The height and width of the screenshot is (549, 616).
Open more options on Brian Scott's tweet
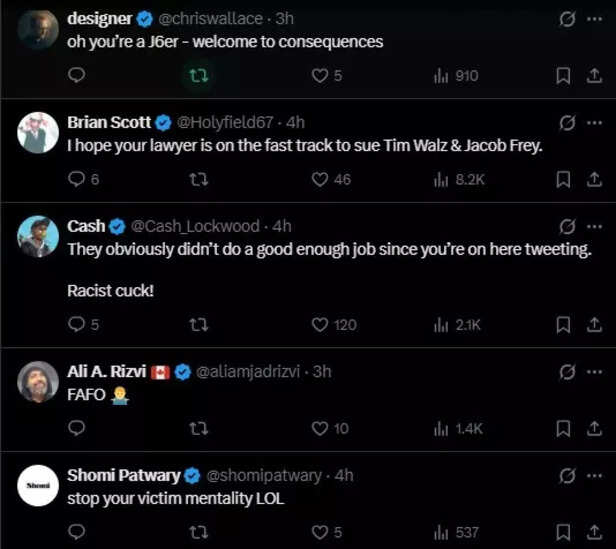pos(594,122)
